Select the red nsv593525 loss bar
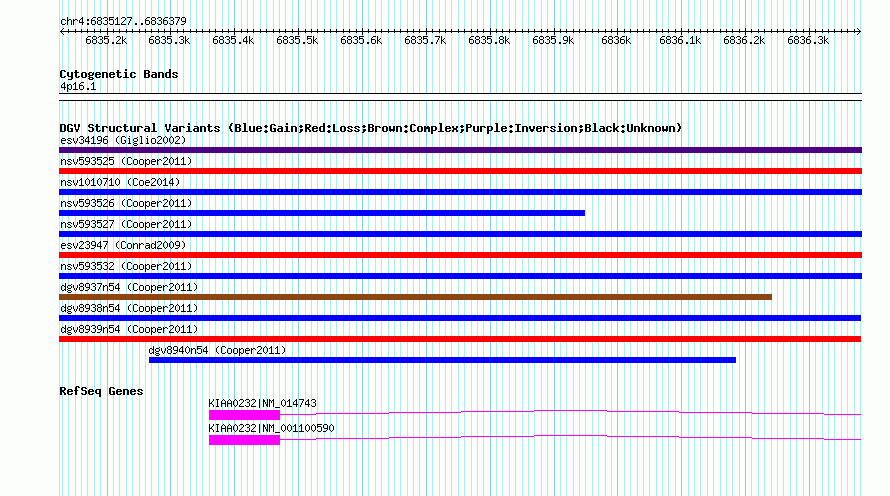This screenshot has width=890, height=496. [x=460, y=171]
